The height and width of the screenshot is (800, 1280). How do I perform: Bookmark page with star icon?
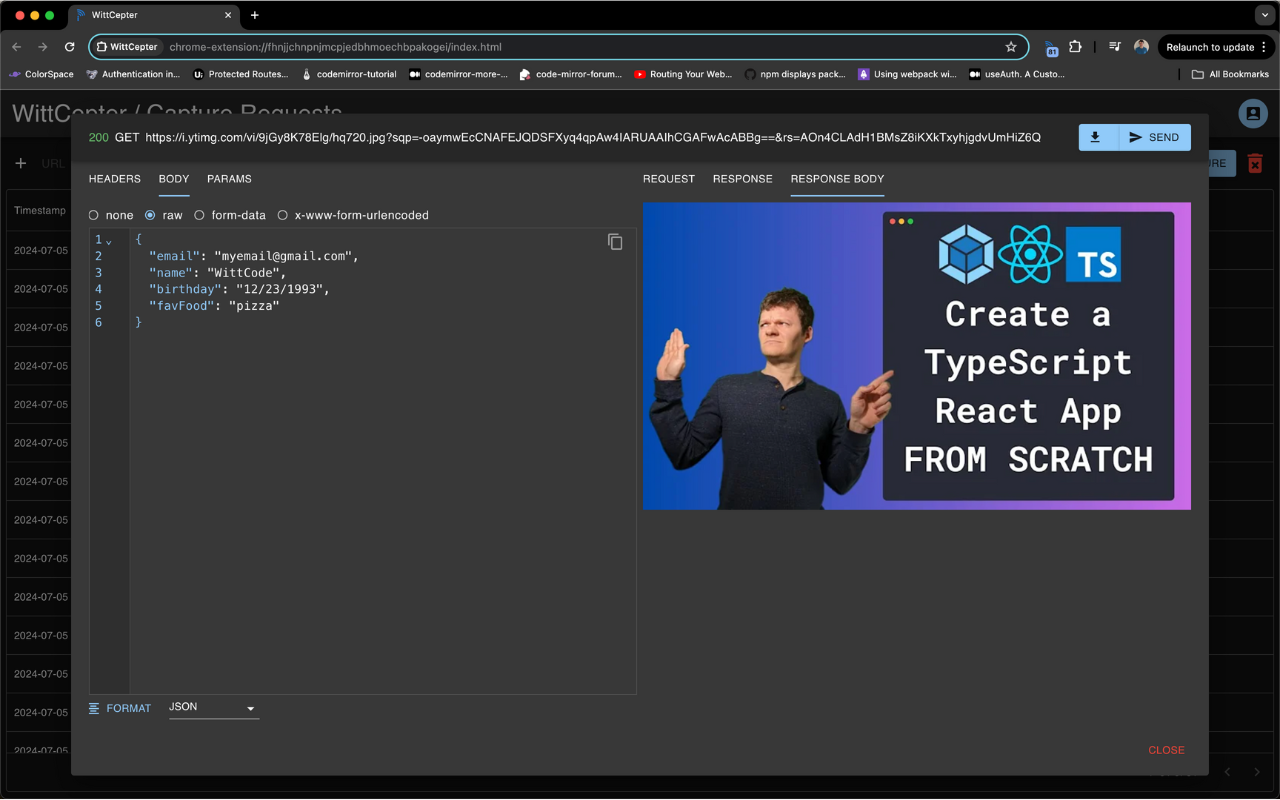coord(1011,47)
